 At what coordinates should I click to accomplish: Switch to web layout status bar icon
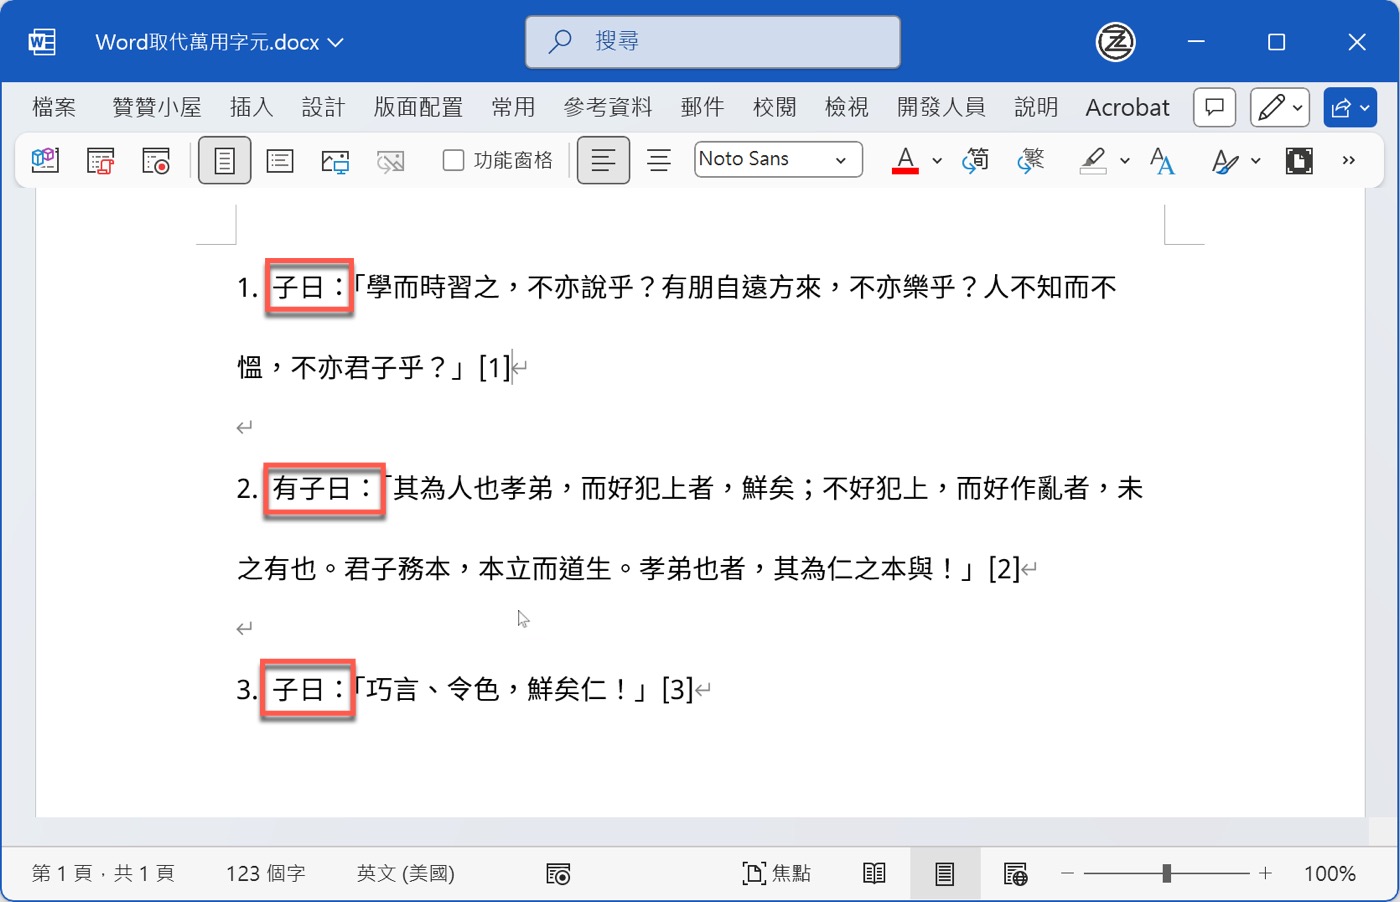point(1016,874)
